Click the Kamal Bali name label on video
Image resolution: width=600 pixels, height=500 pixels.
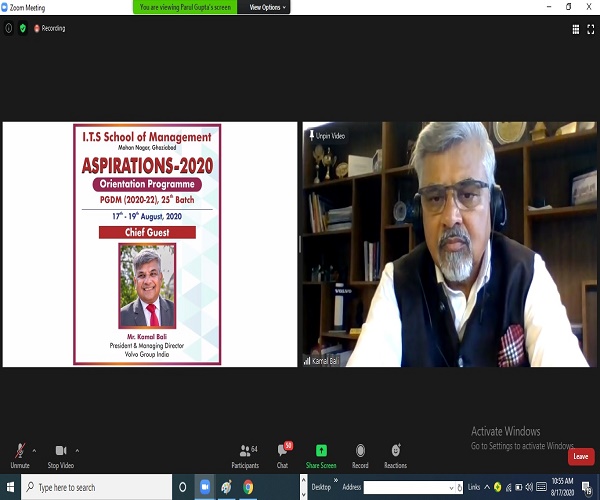(326, 361)
